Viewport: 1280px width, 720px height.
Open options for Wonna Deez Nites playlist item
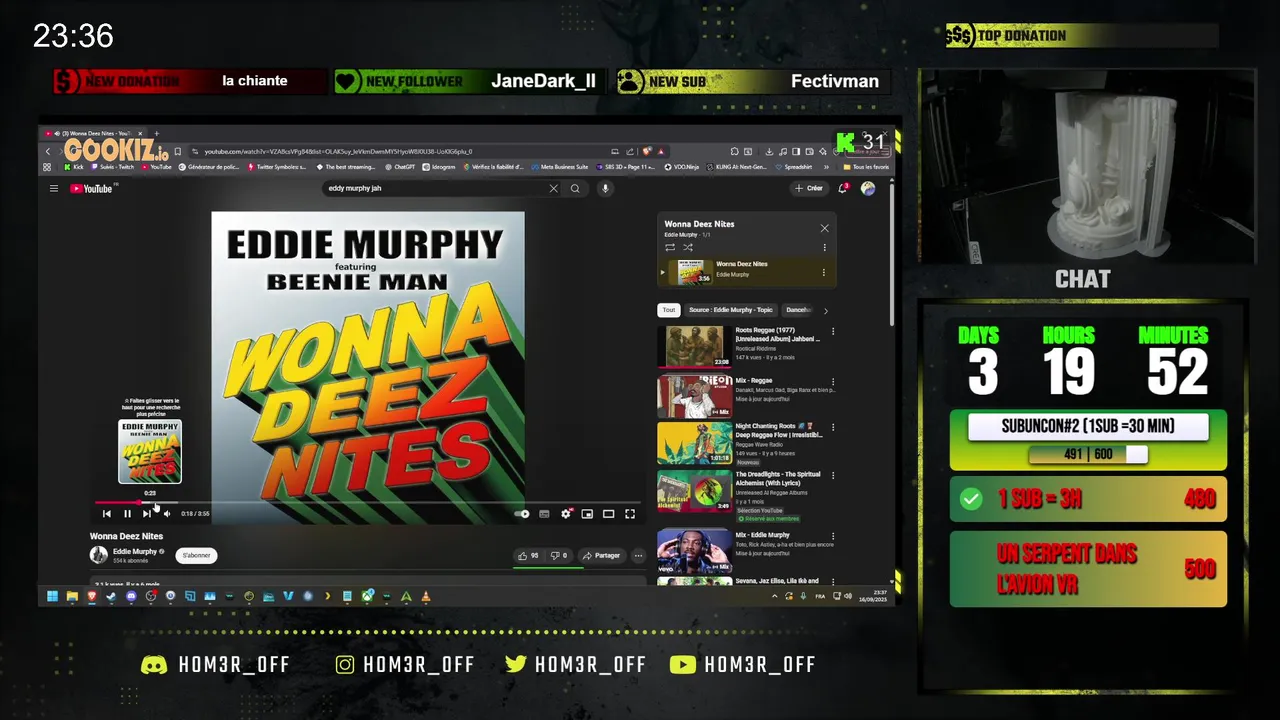(x=824, y=272)
